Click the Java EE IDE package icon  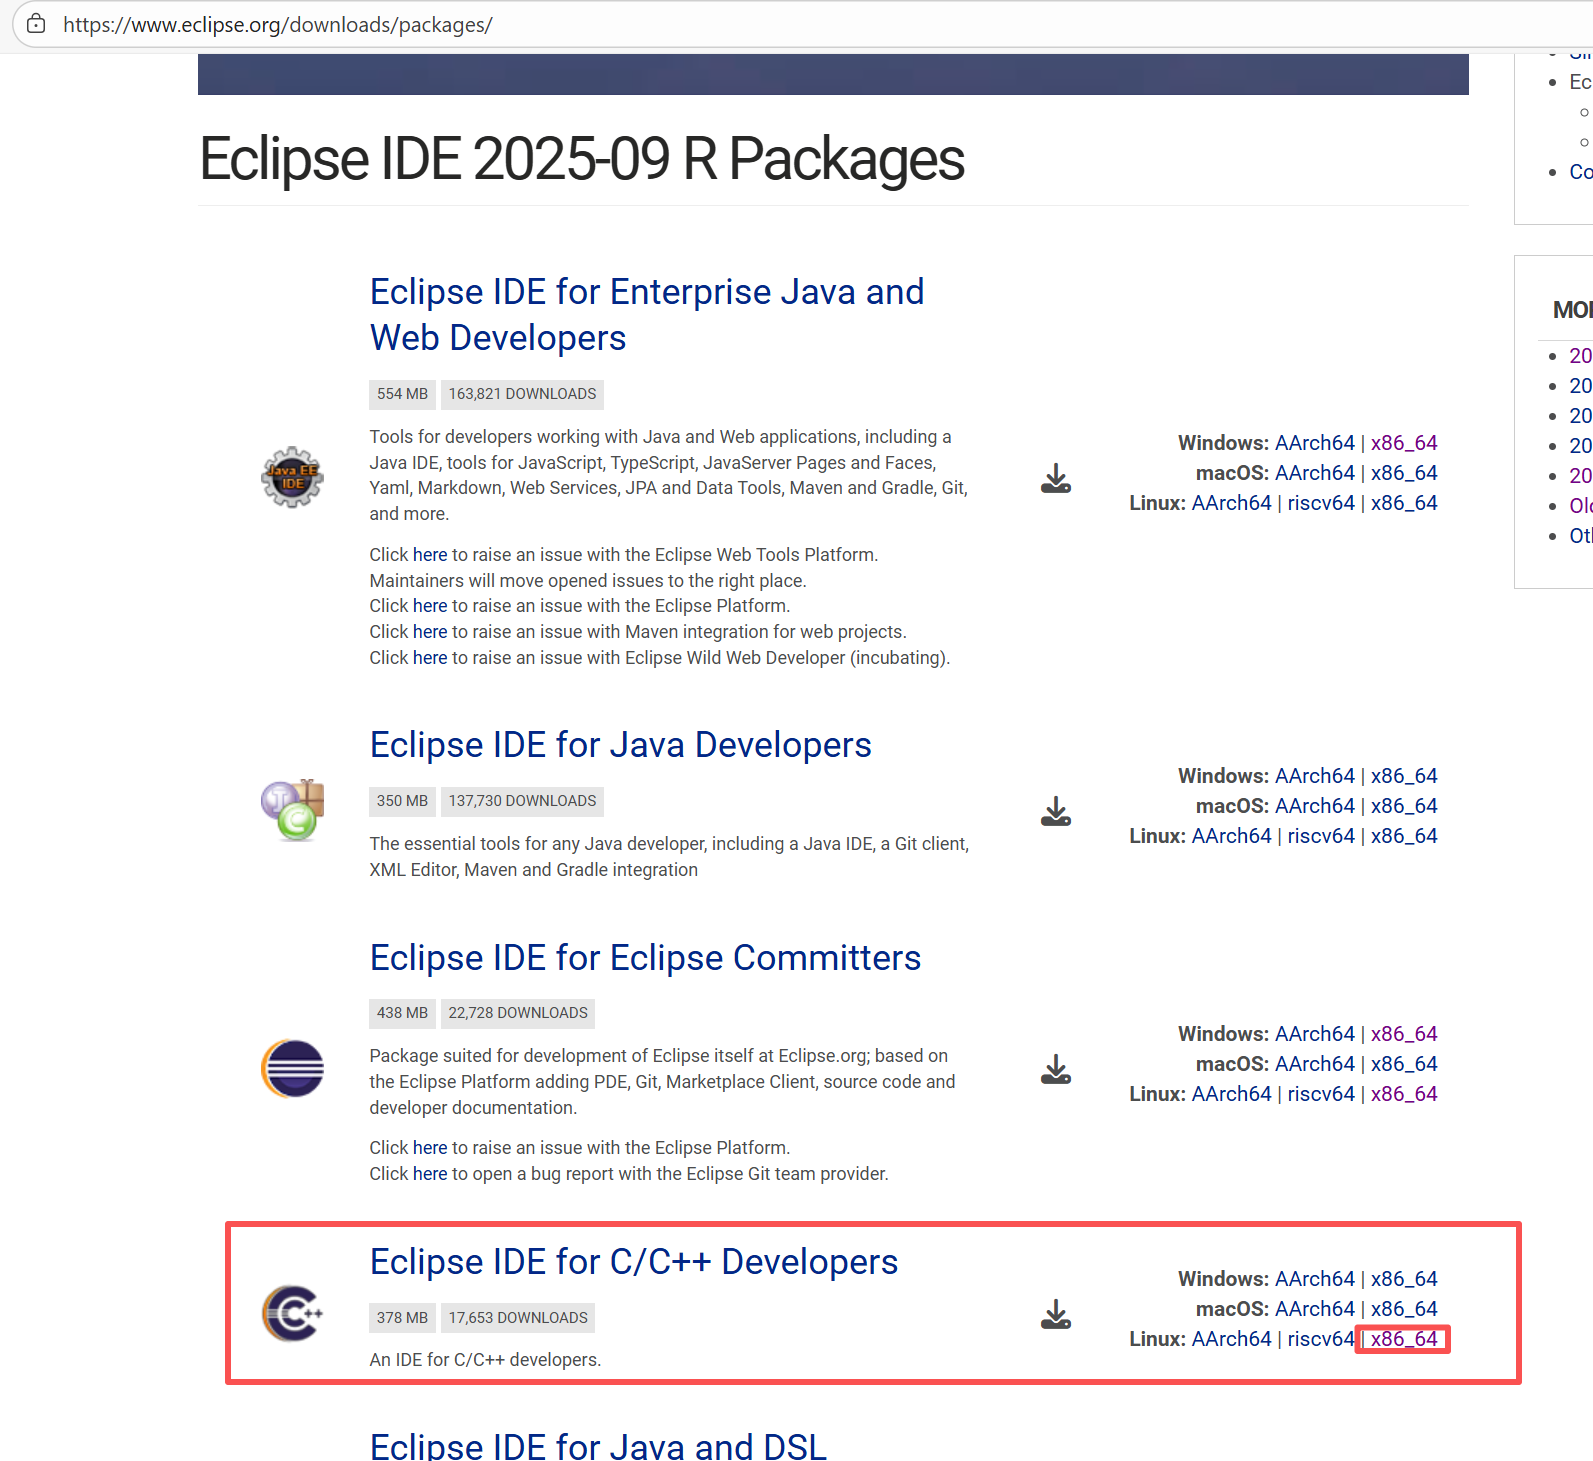tap(292, 477)
